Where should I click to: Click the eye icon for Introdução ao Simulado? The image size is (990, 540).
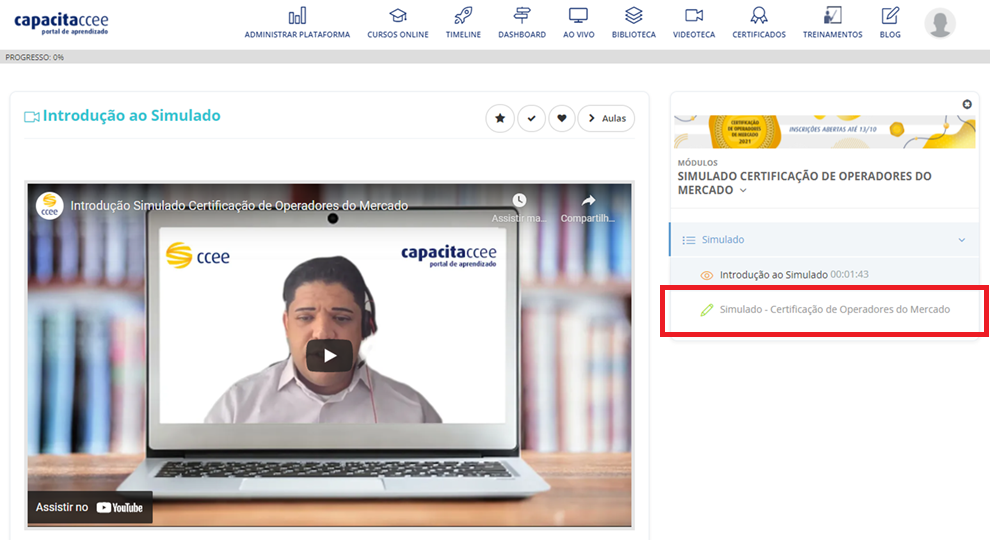[x=707, y=275]
